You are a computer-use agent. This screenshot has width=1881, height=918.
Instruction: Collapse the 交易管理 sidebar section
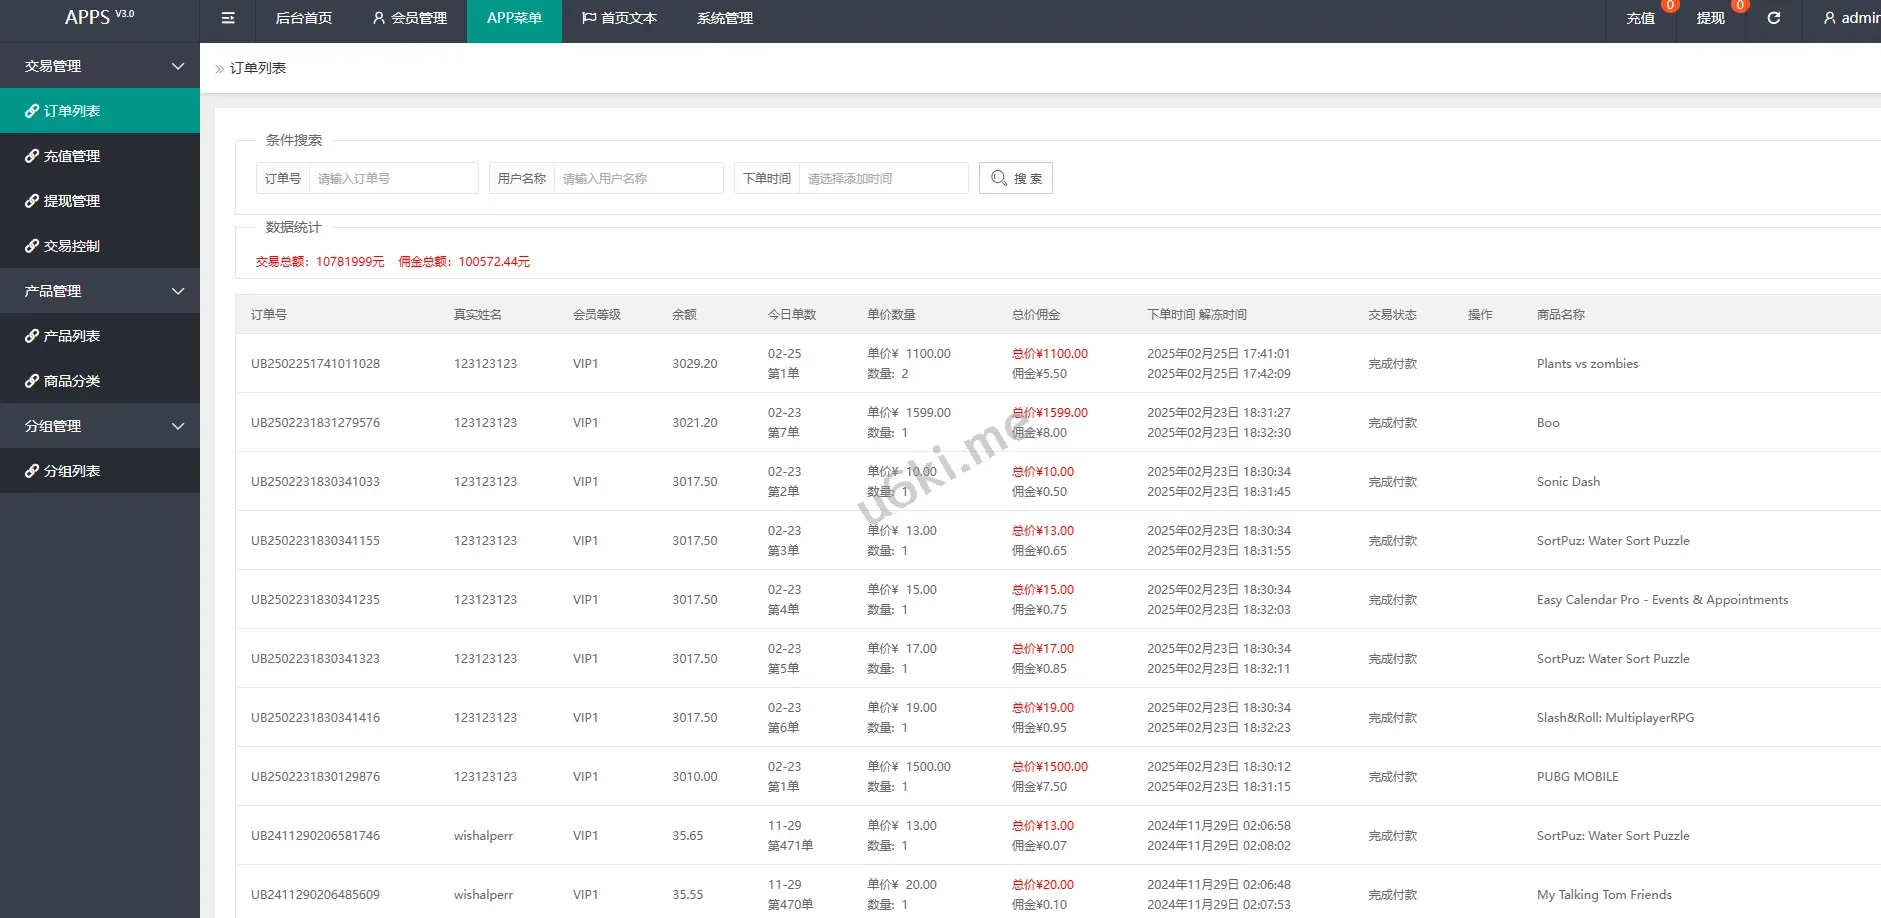[178, 65]
